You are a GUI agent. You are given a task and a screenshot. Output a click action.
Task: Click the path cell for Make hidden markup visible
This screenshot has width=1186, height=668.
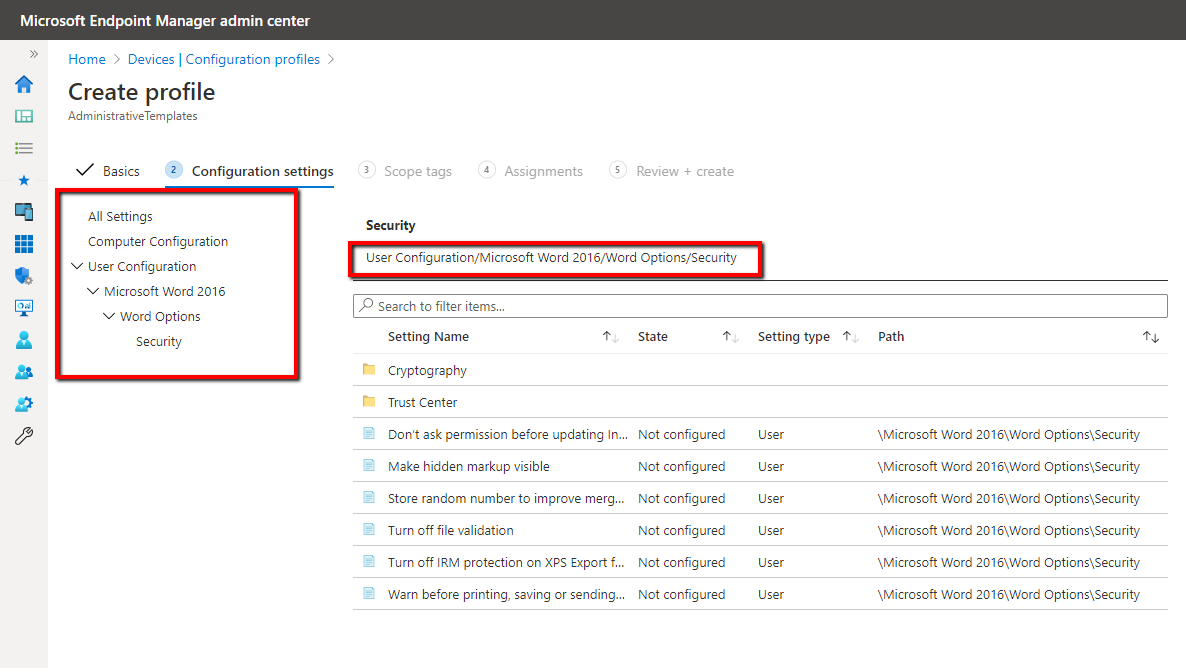[1008, 467]
